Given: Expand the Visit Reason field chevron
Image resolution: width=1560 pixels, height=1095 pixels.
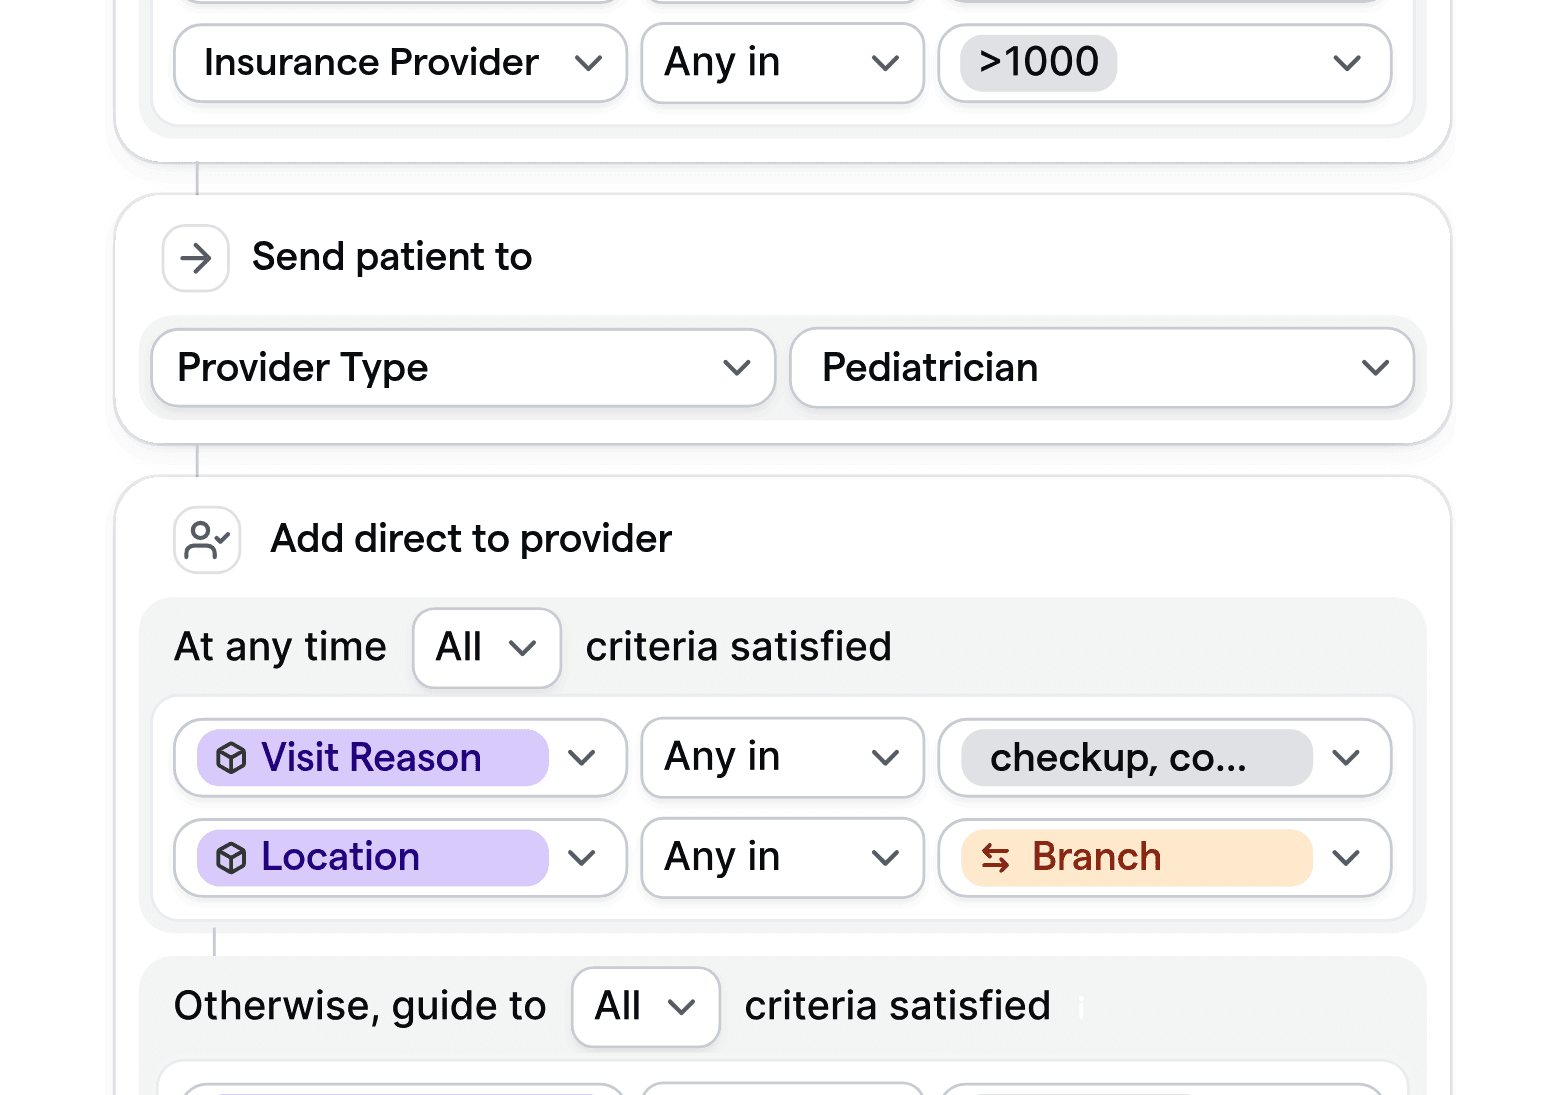Looking at the screenshot, I should [582, 758].
